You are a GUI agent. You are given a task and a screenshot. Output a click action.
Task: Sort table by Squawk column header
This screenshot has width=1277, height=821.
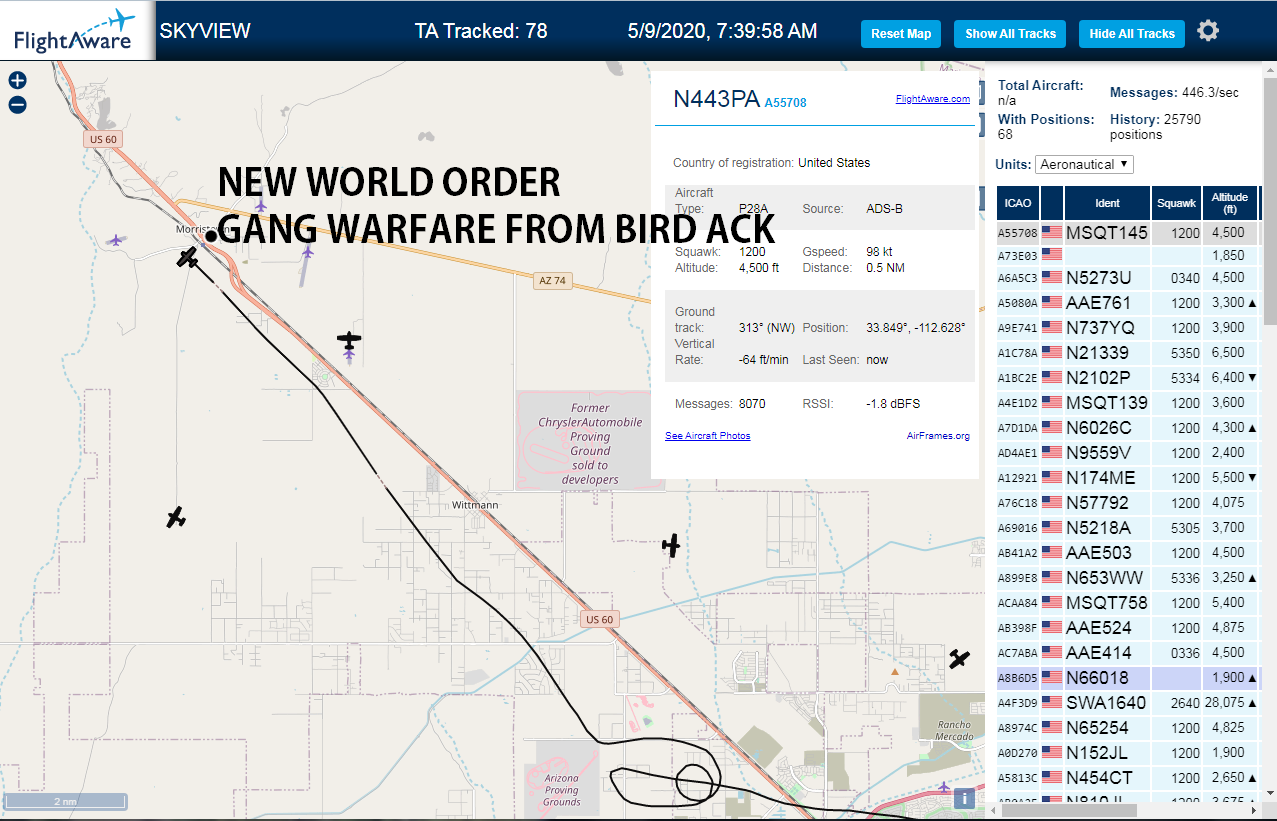tap(1176, 203)
